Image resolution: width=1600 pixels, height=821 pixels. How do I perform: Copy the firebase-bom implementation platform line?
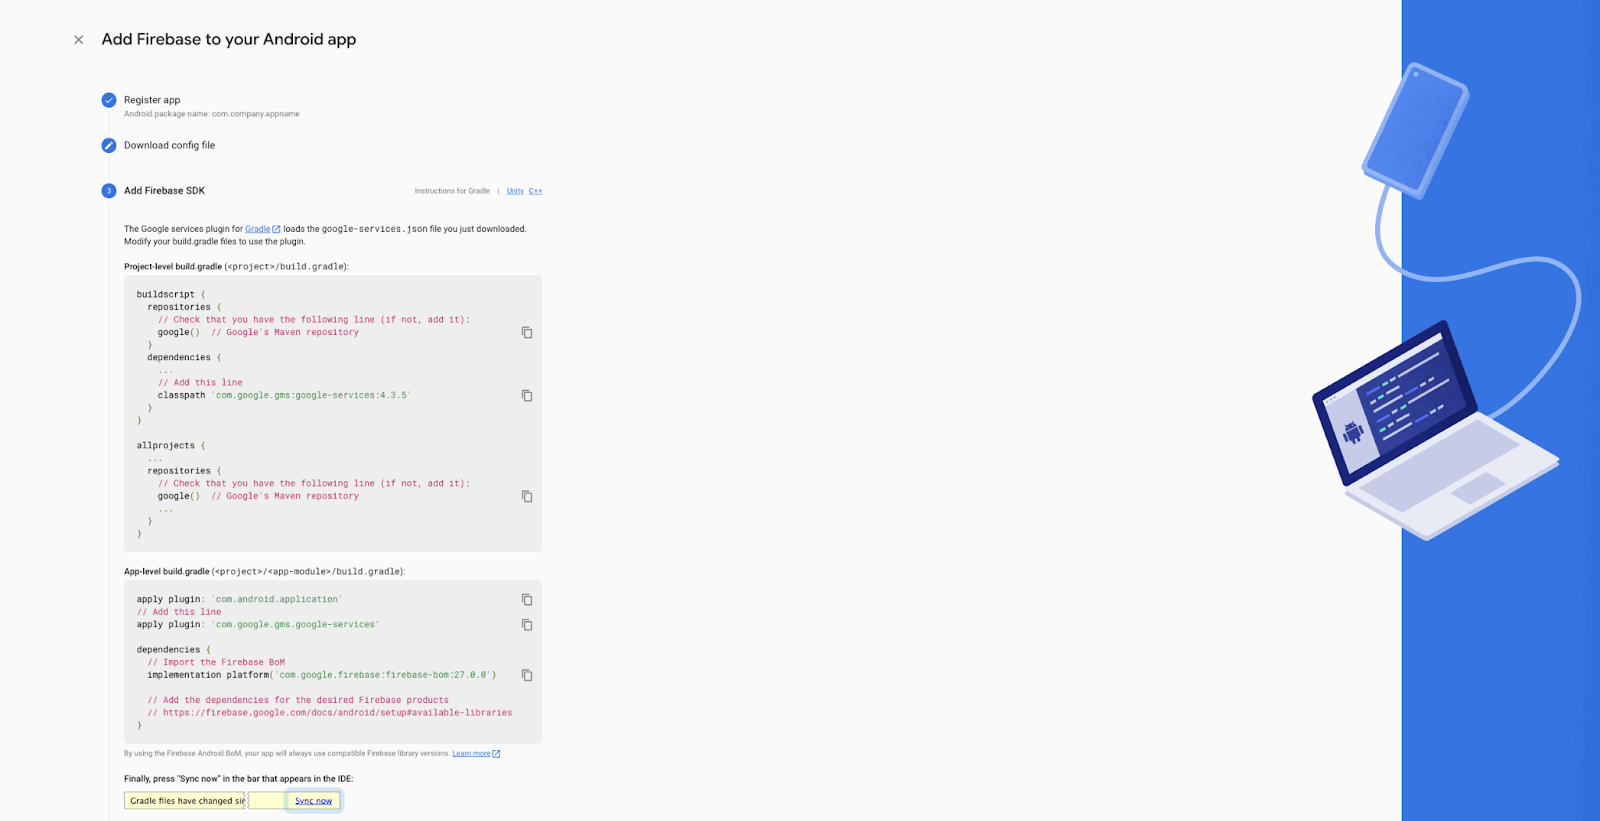tap(527, 676)
